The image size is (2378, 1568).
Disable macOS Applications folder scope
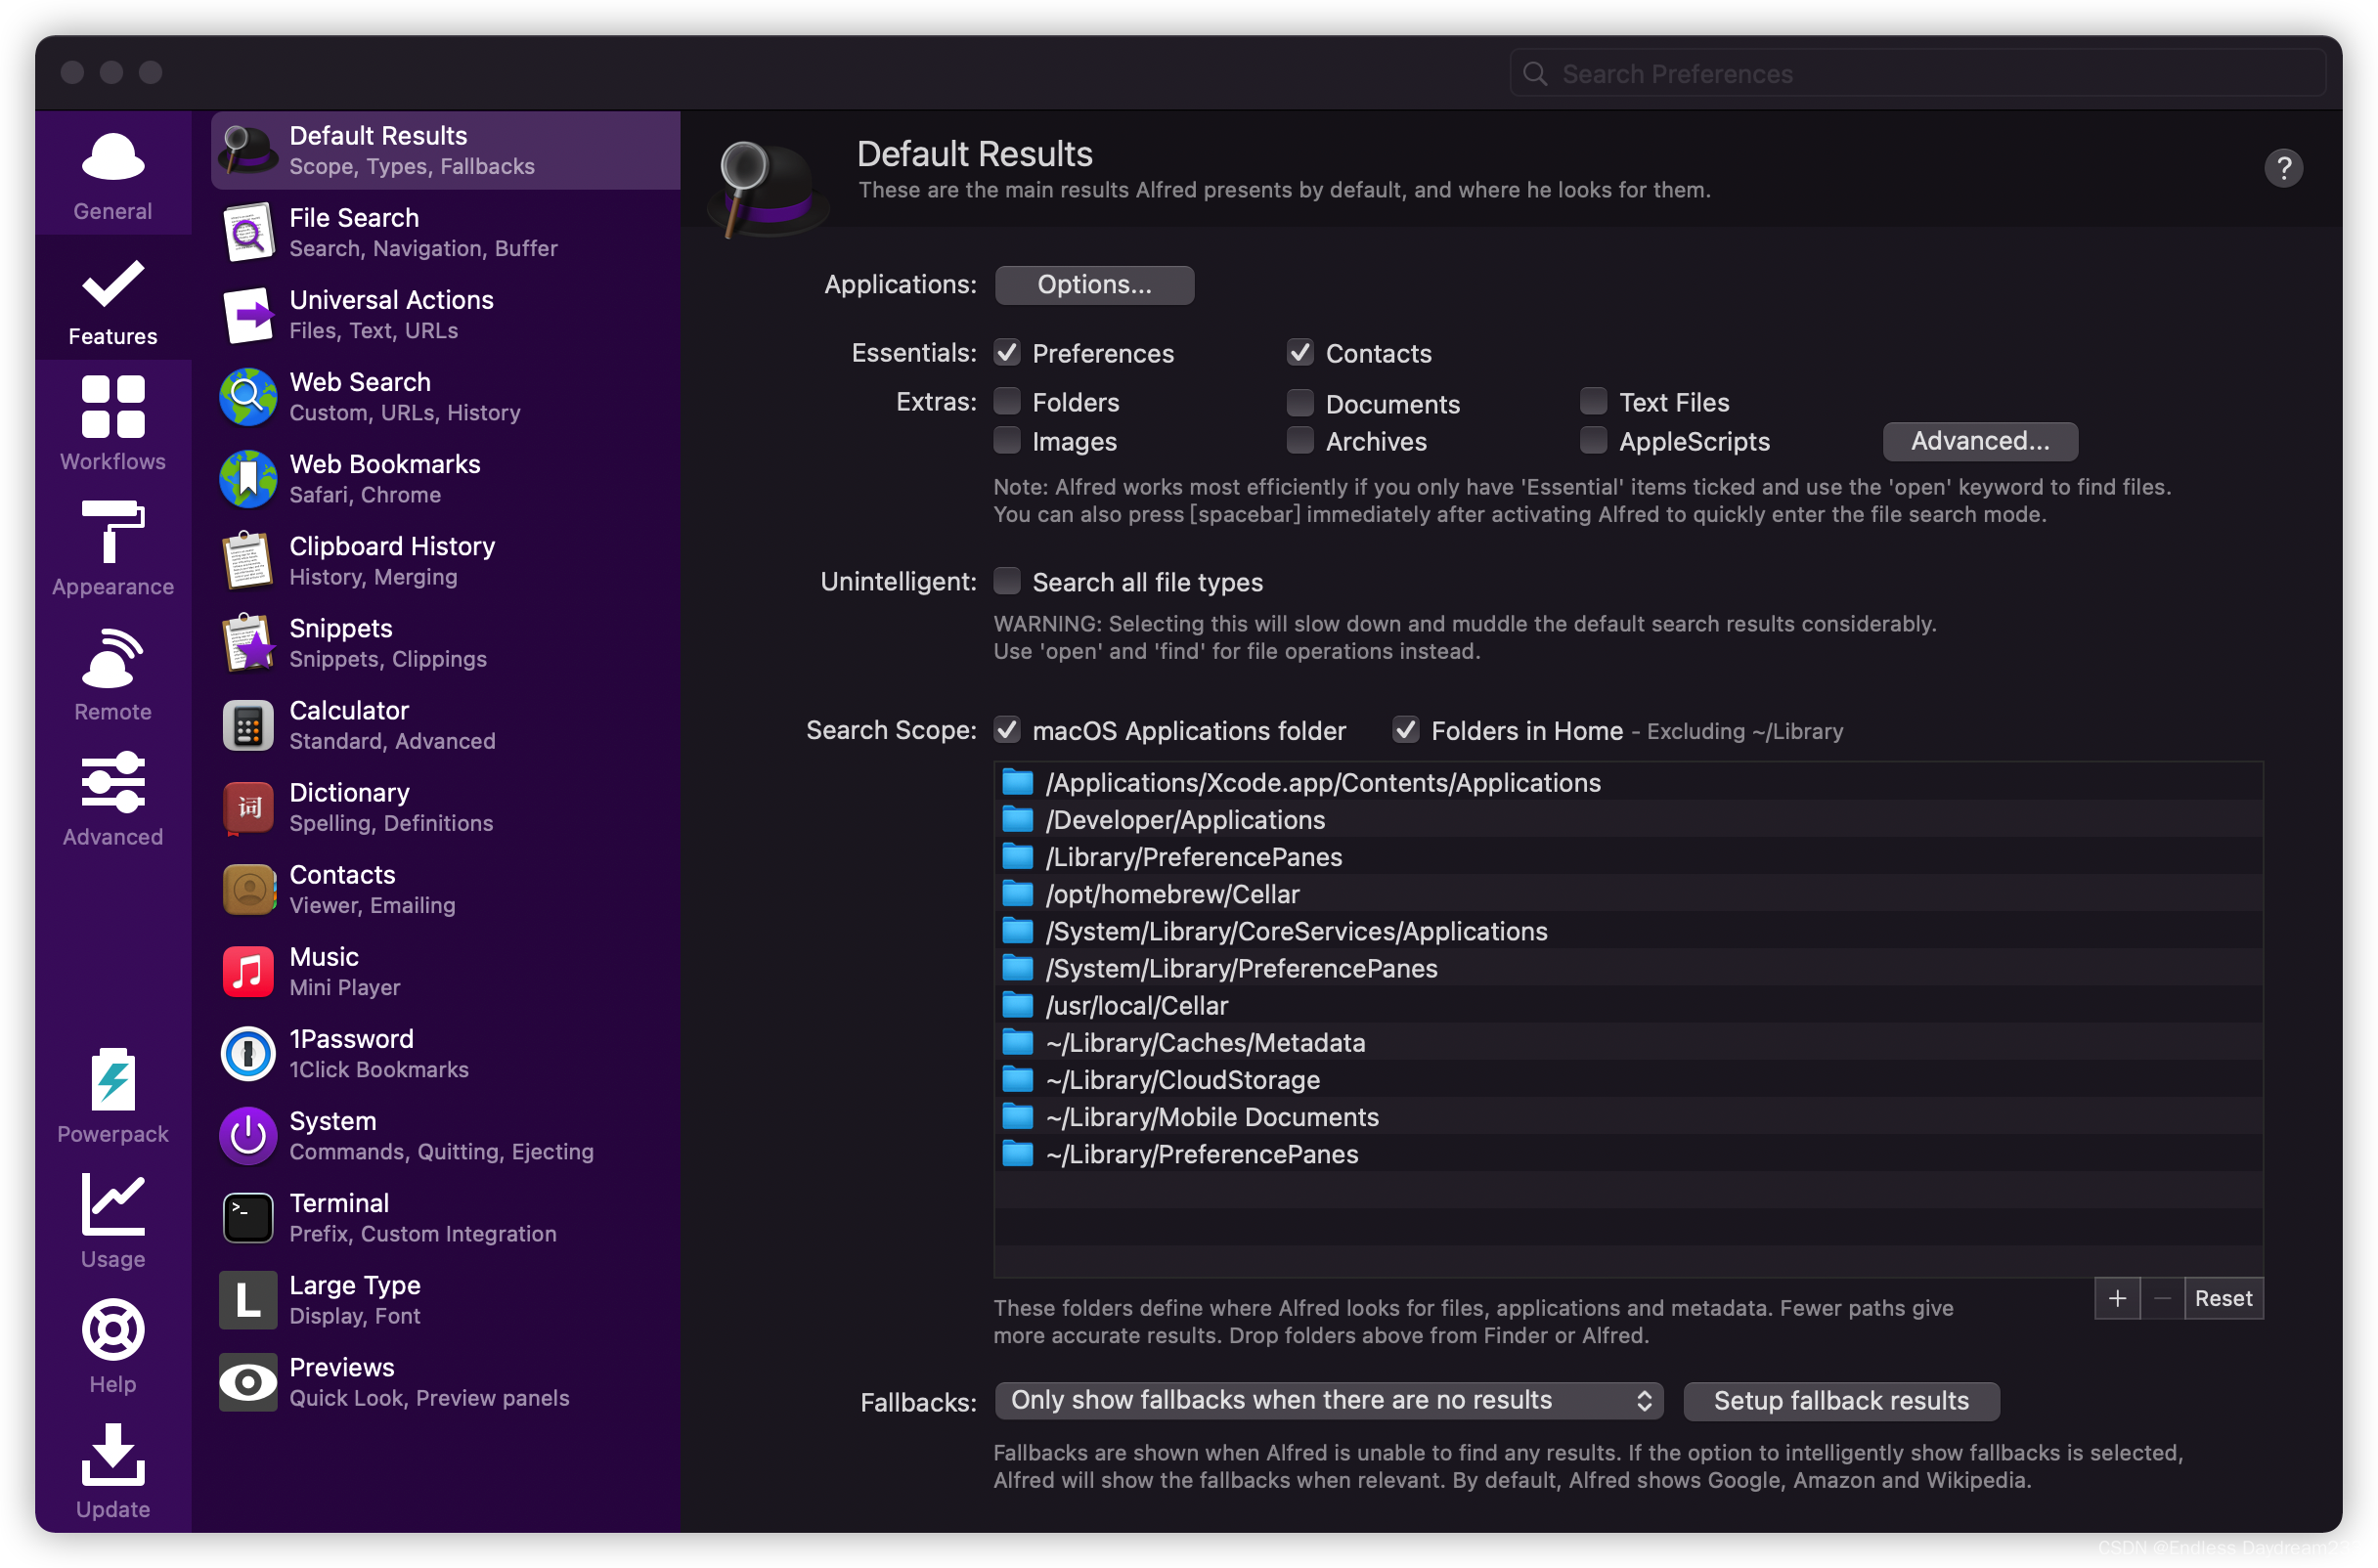pos(1007,731)
